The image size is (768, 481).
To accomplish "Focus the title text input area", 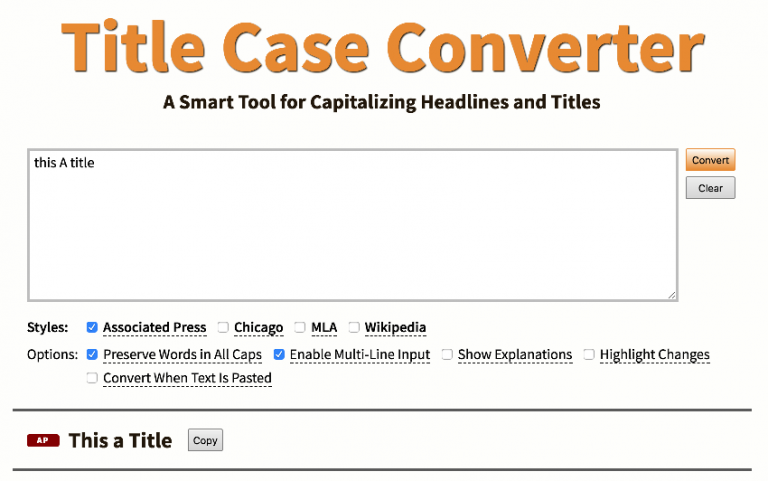I will pos(353,225).
